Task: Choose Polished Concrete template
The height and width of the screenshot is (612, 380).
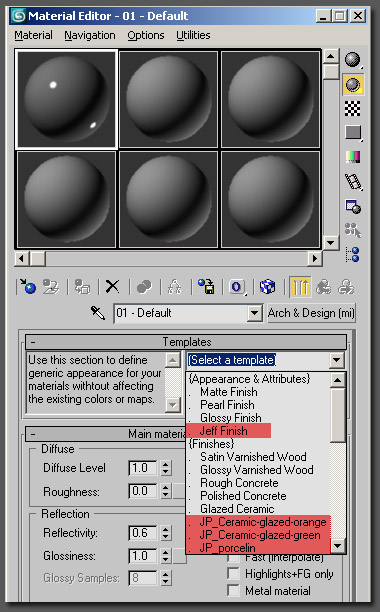Action: click(243, 496)
